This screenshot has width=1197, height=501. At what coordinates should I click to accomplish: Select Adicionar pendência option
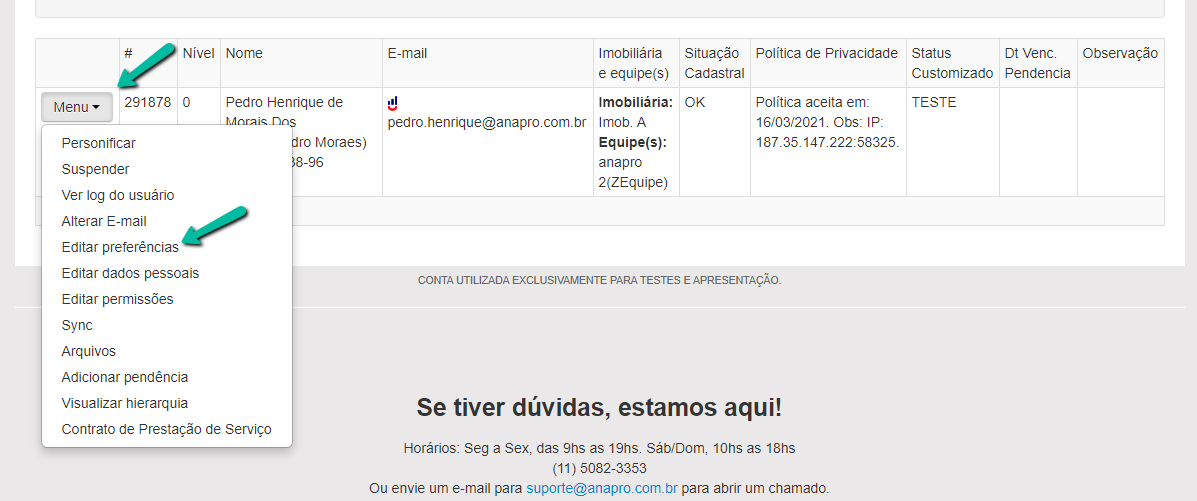(x=124, y=377)
